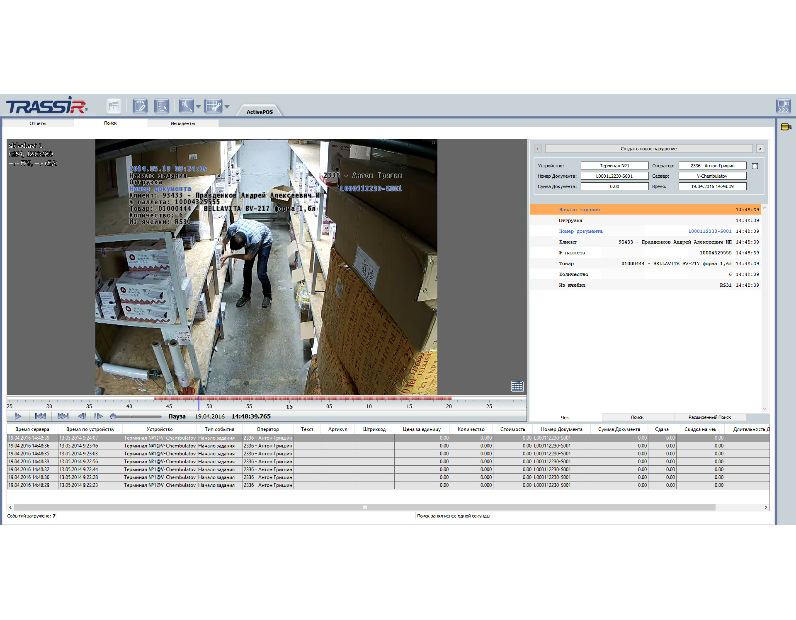Click the pencil edit toolbar icon
This screenshot has height=620, width=796.
(140, 106)
